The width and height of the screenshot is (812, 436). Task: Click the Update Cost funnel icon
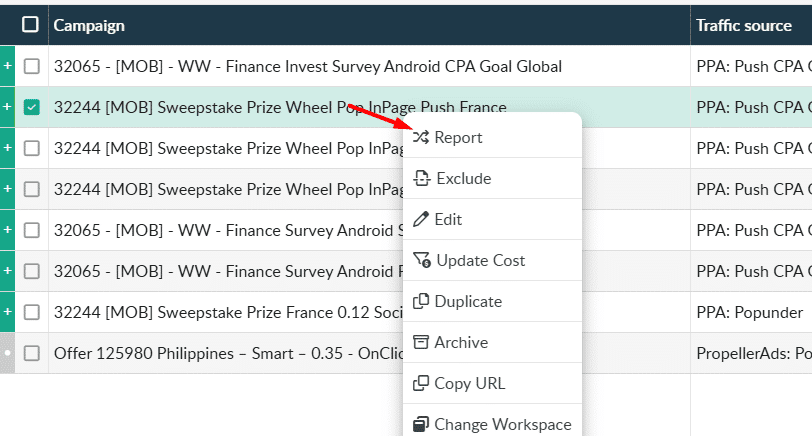click(421, 261)
